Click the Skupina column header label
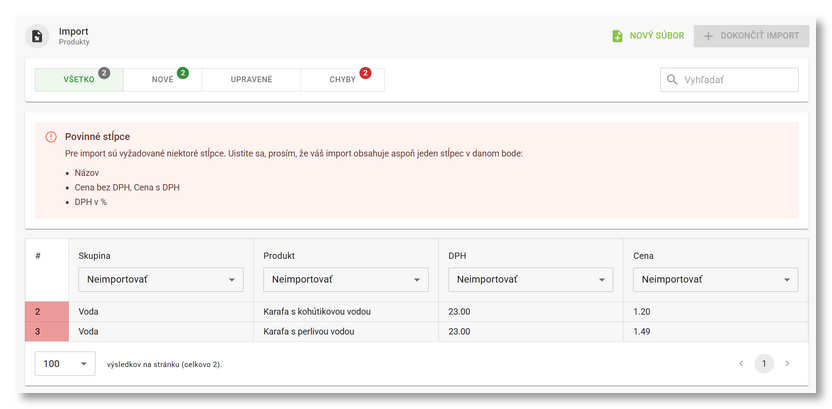 coord(94,256)
